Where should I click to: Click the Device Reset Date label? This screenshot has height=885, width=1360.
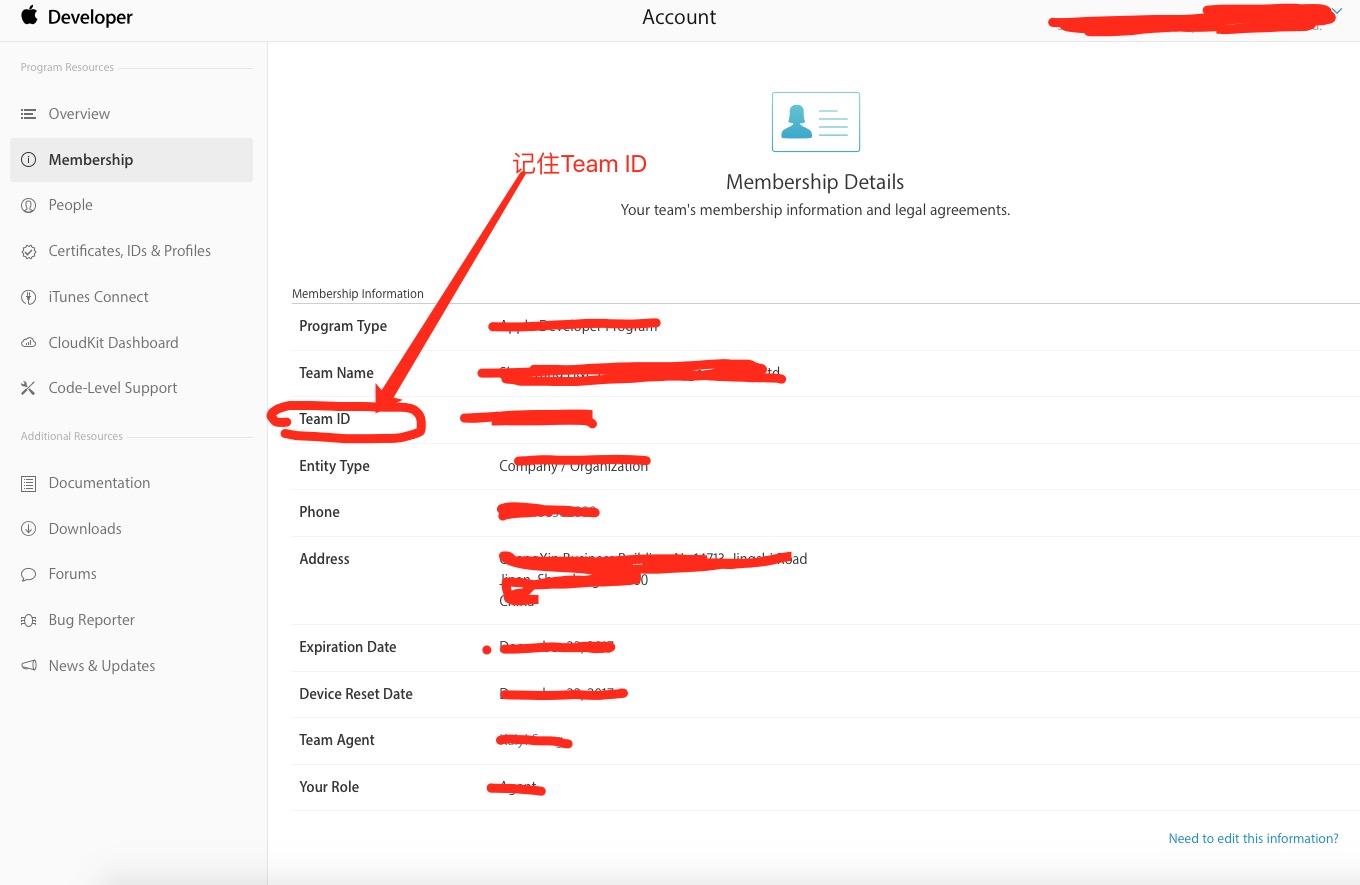tap(356, 694)
